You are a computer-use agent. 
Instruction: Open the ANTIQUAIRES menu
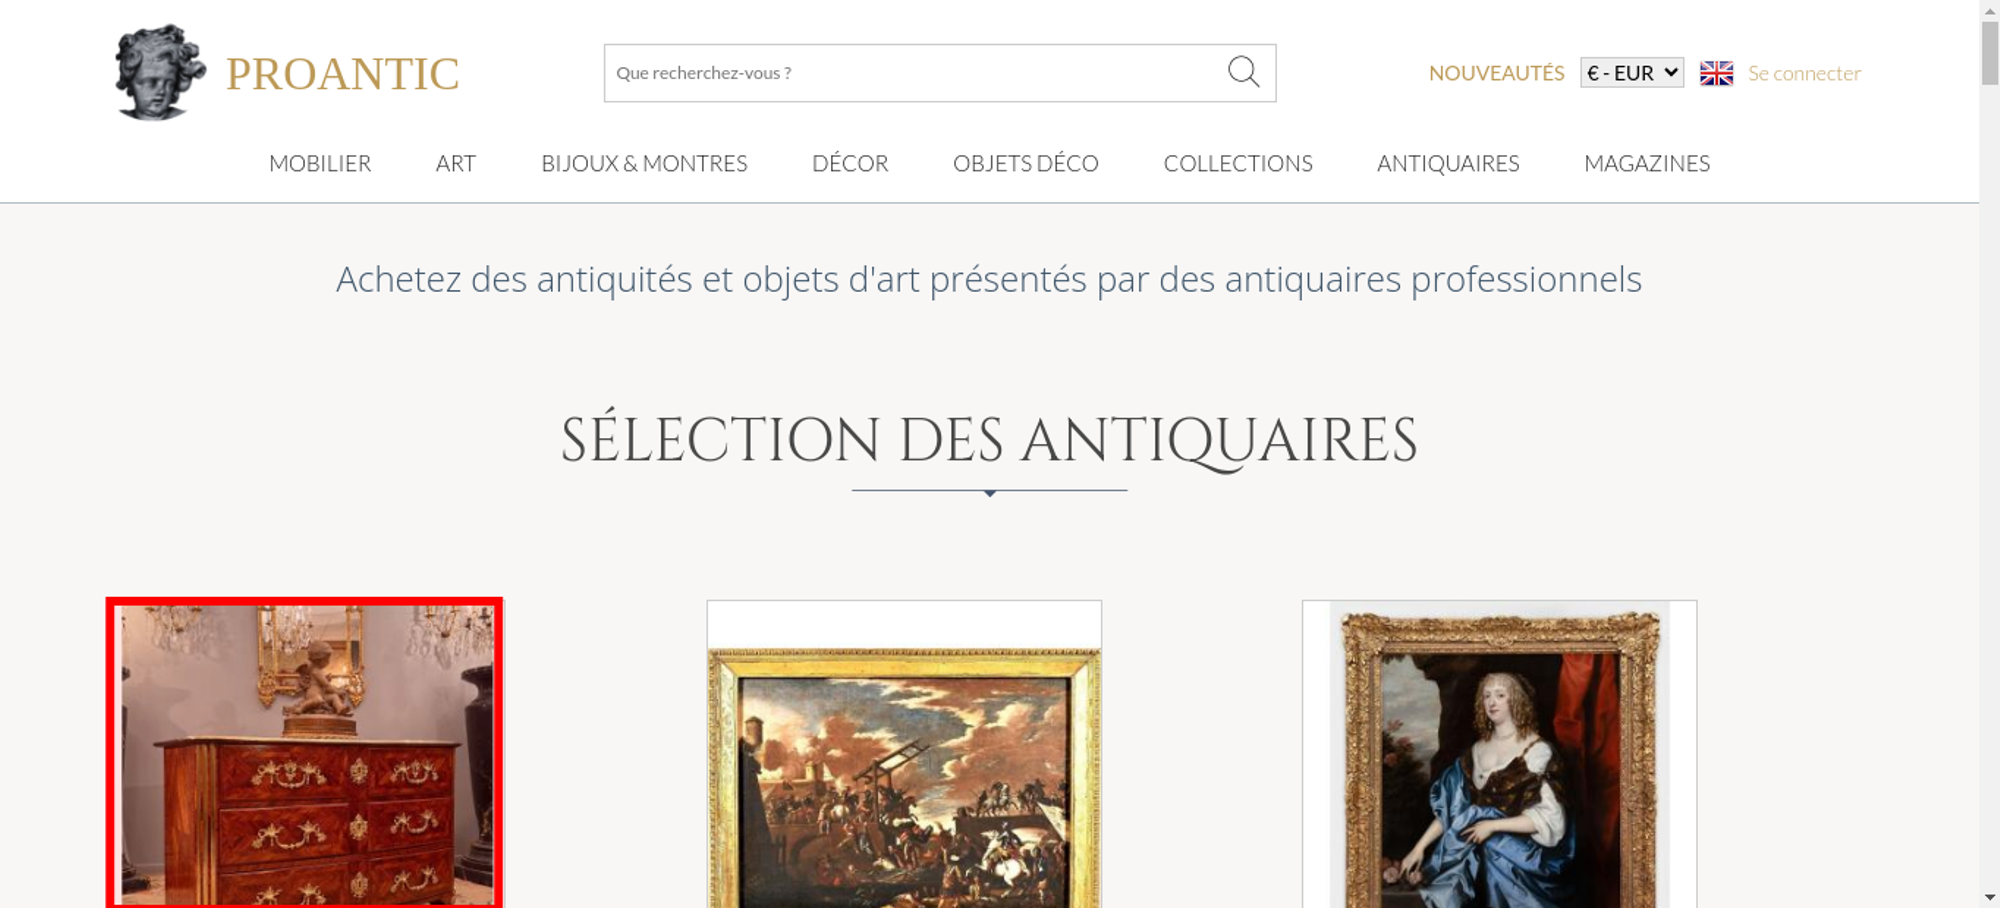pos(1448,163)
